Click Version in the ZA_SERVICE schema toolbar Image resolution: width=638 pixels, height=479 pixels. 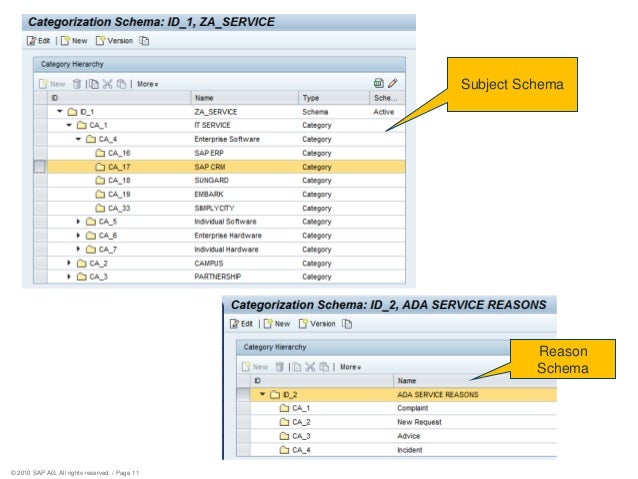pos(114,41)
